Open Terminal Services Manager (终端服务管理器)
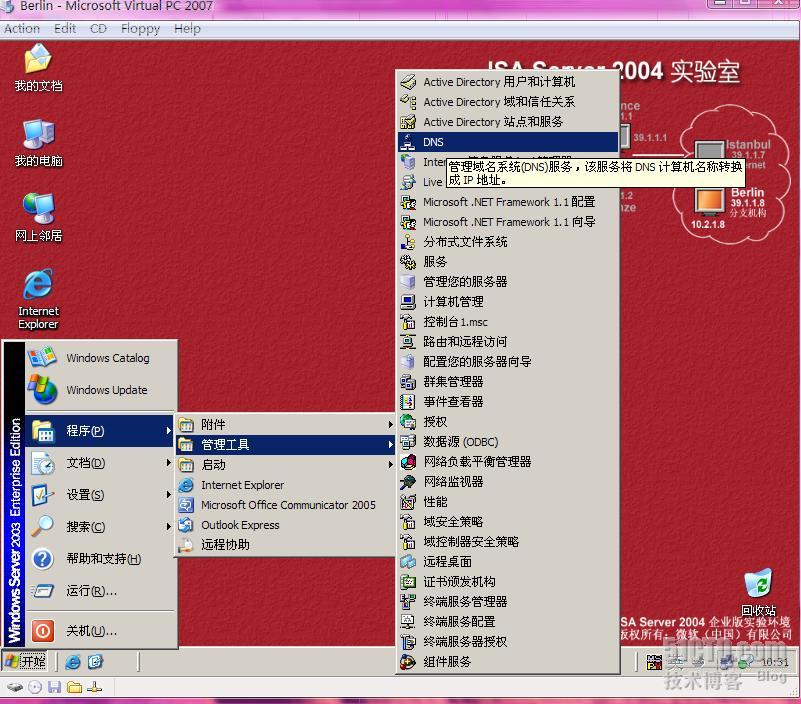 tap(508, 601)
